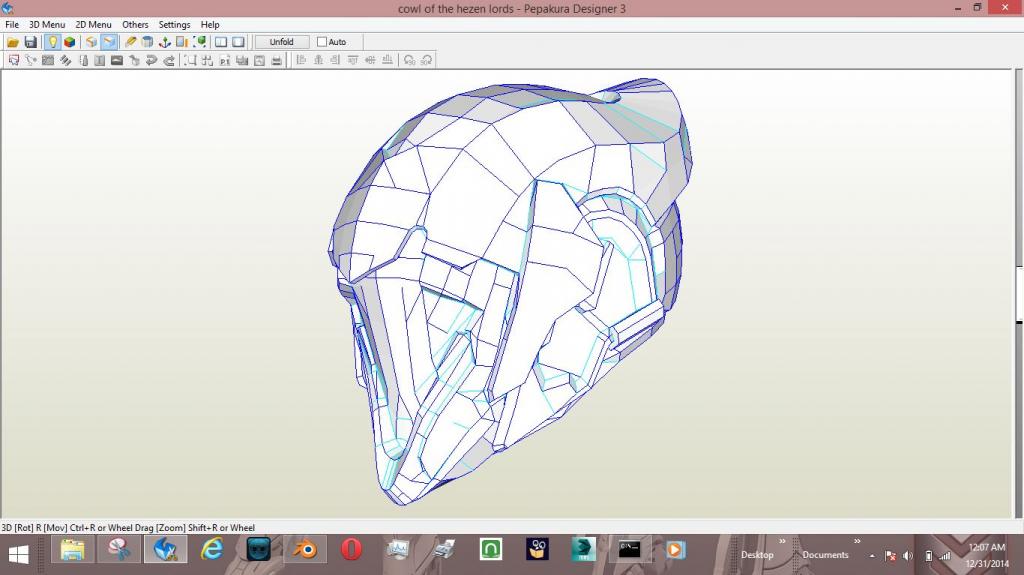The image size is (1024, 575).
Task: Click the Align Top icon
Action: [x=353, y=60]
